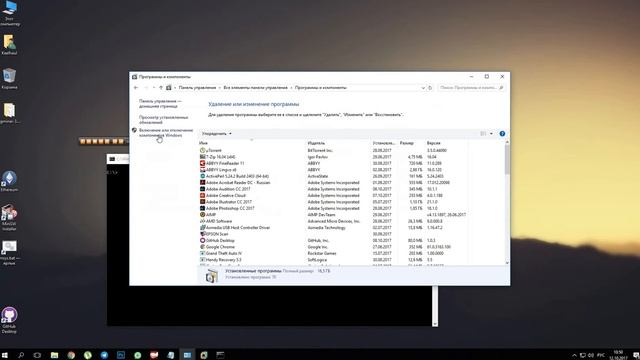Select the ABBYY FineReader 11 icon
This screenshot has height=360, width=640.
pyautogui.click(x=202, y=163)
